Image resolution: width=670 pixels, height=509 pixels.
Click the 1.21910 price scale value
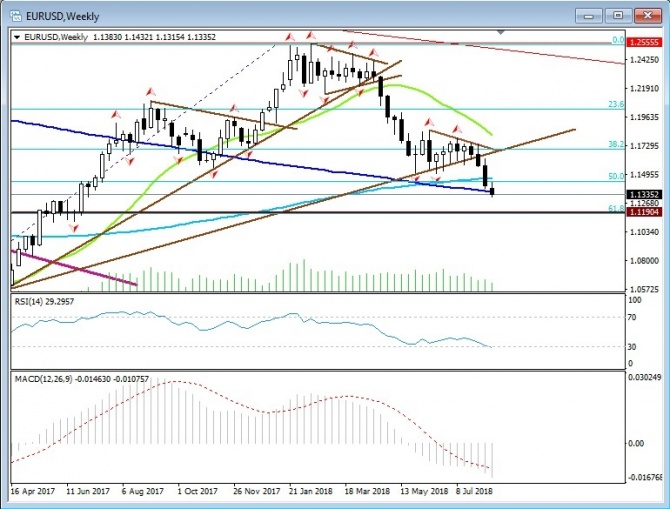pyautogui.click(x=644, y=88)
